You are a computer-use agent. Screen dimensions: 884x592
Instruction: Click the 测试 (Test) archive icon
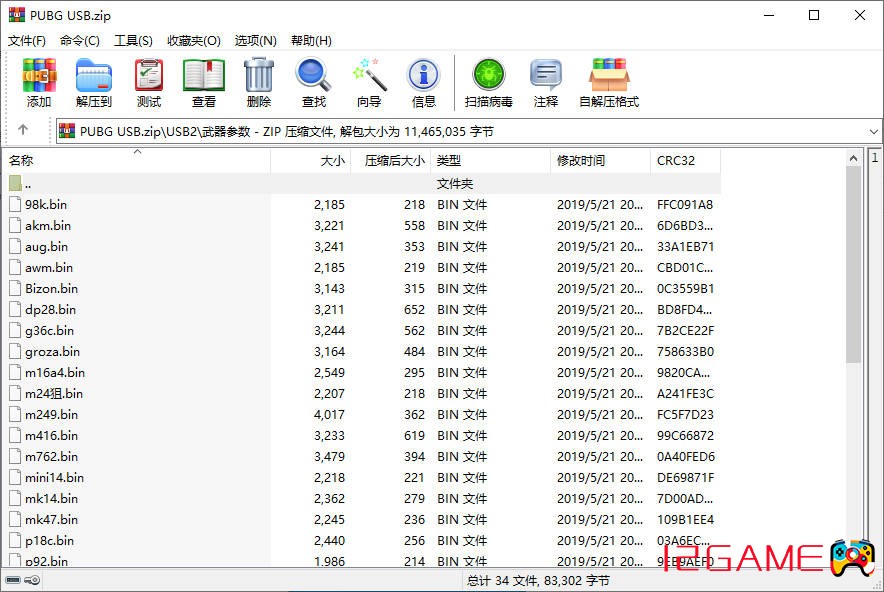click(148, 82)
